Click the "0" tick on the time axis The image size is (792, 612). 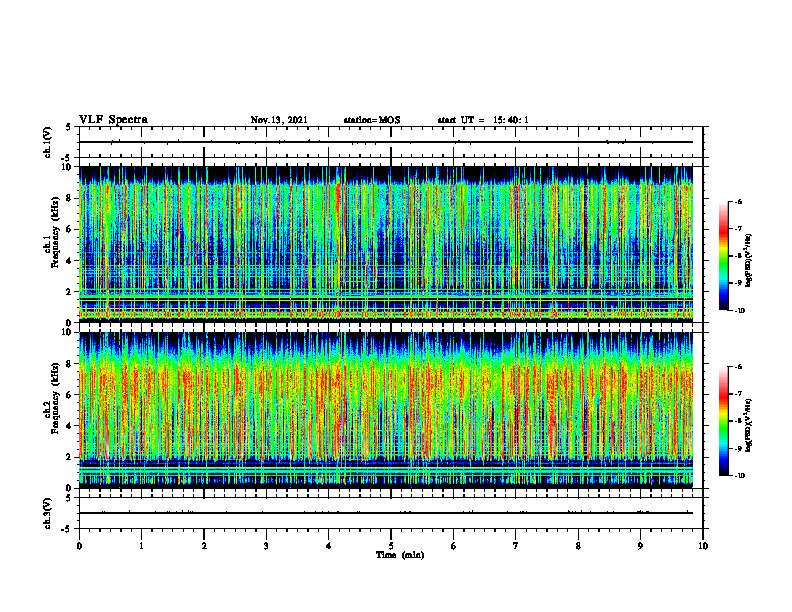79,546
